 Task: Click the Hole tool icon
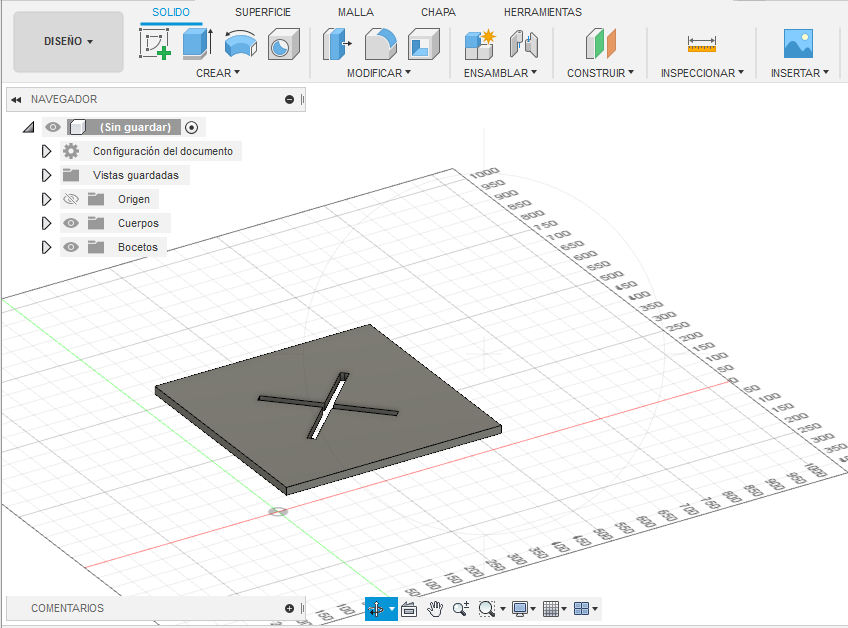pos(284,43)
